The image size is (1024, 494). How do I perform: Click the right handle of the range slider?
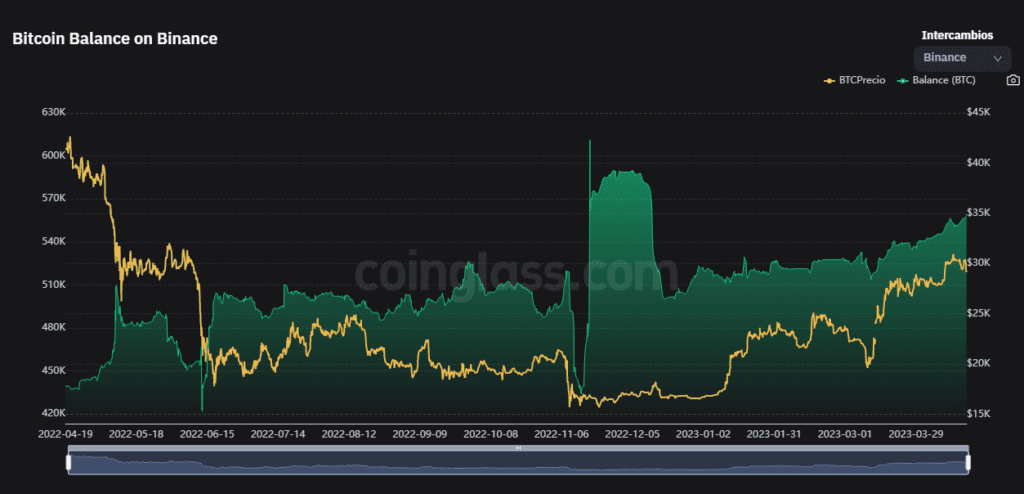(x=968, y=463)
